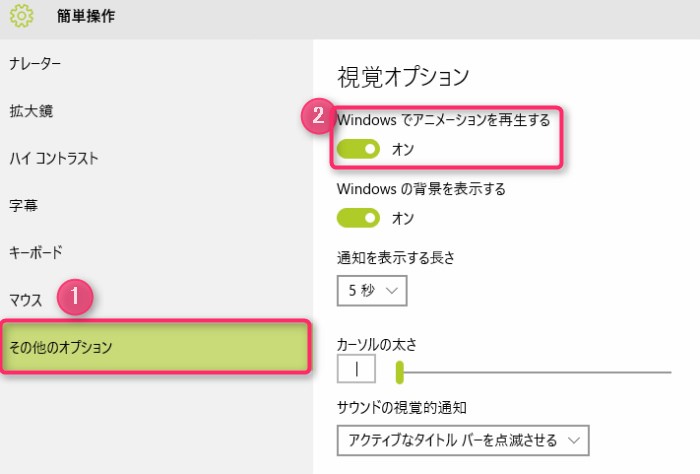Open the notification duration dropdown showing 5 秒
Screen dimensions: 700x474
[x=372, y=291]
